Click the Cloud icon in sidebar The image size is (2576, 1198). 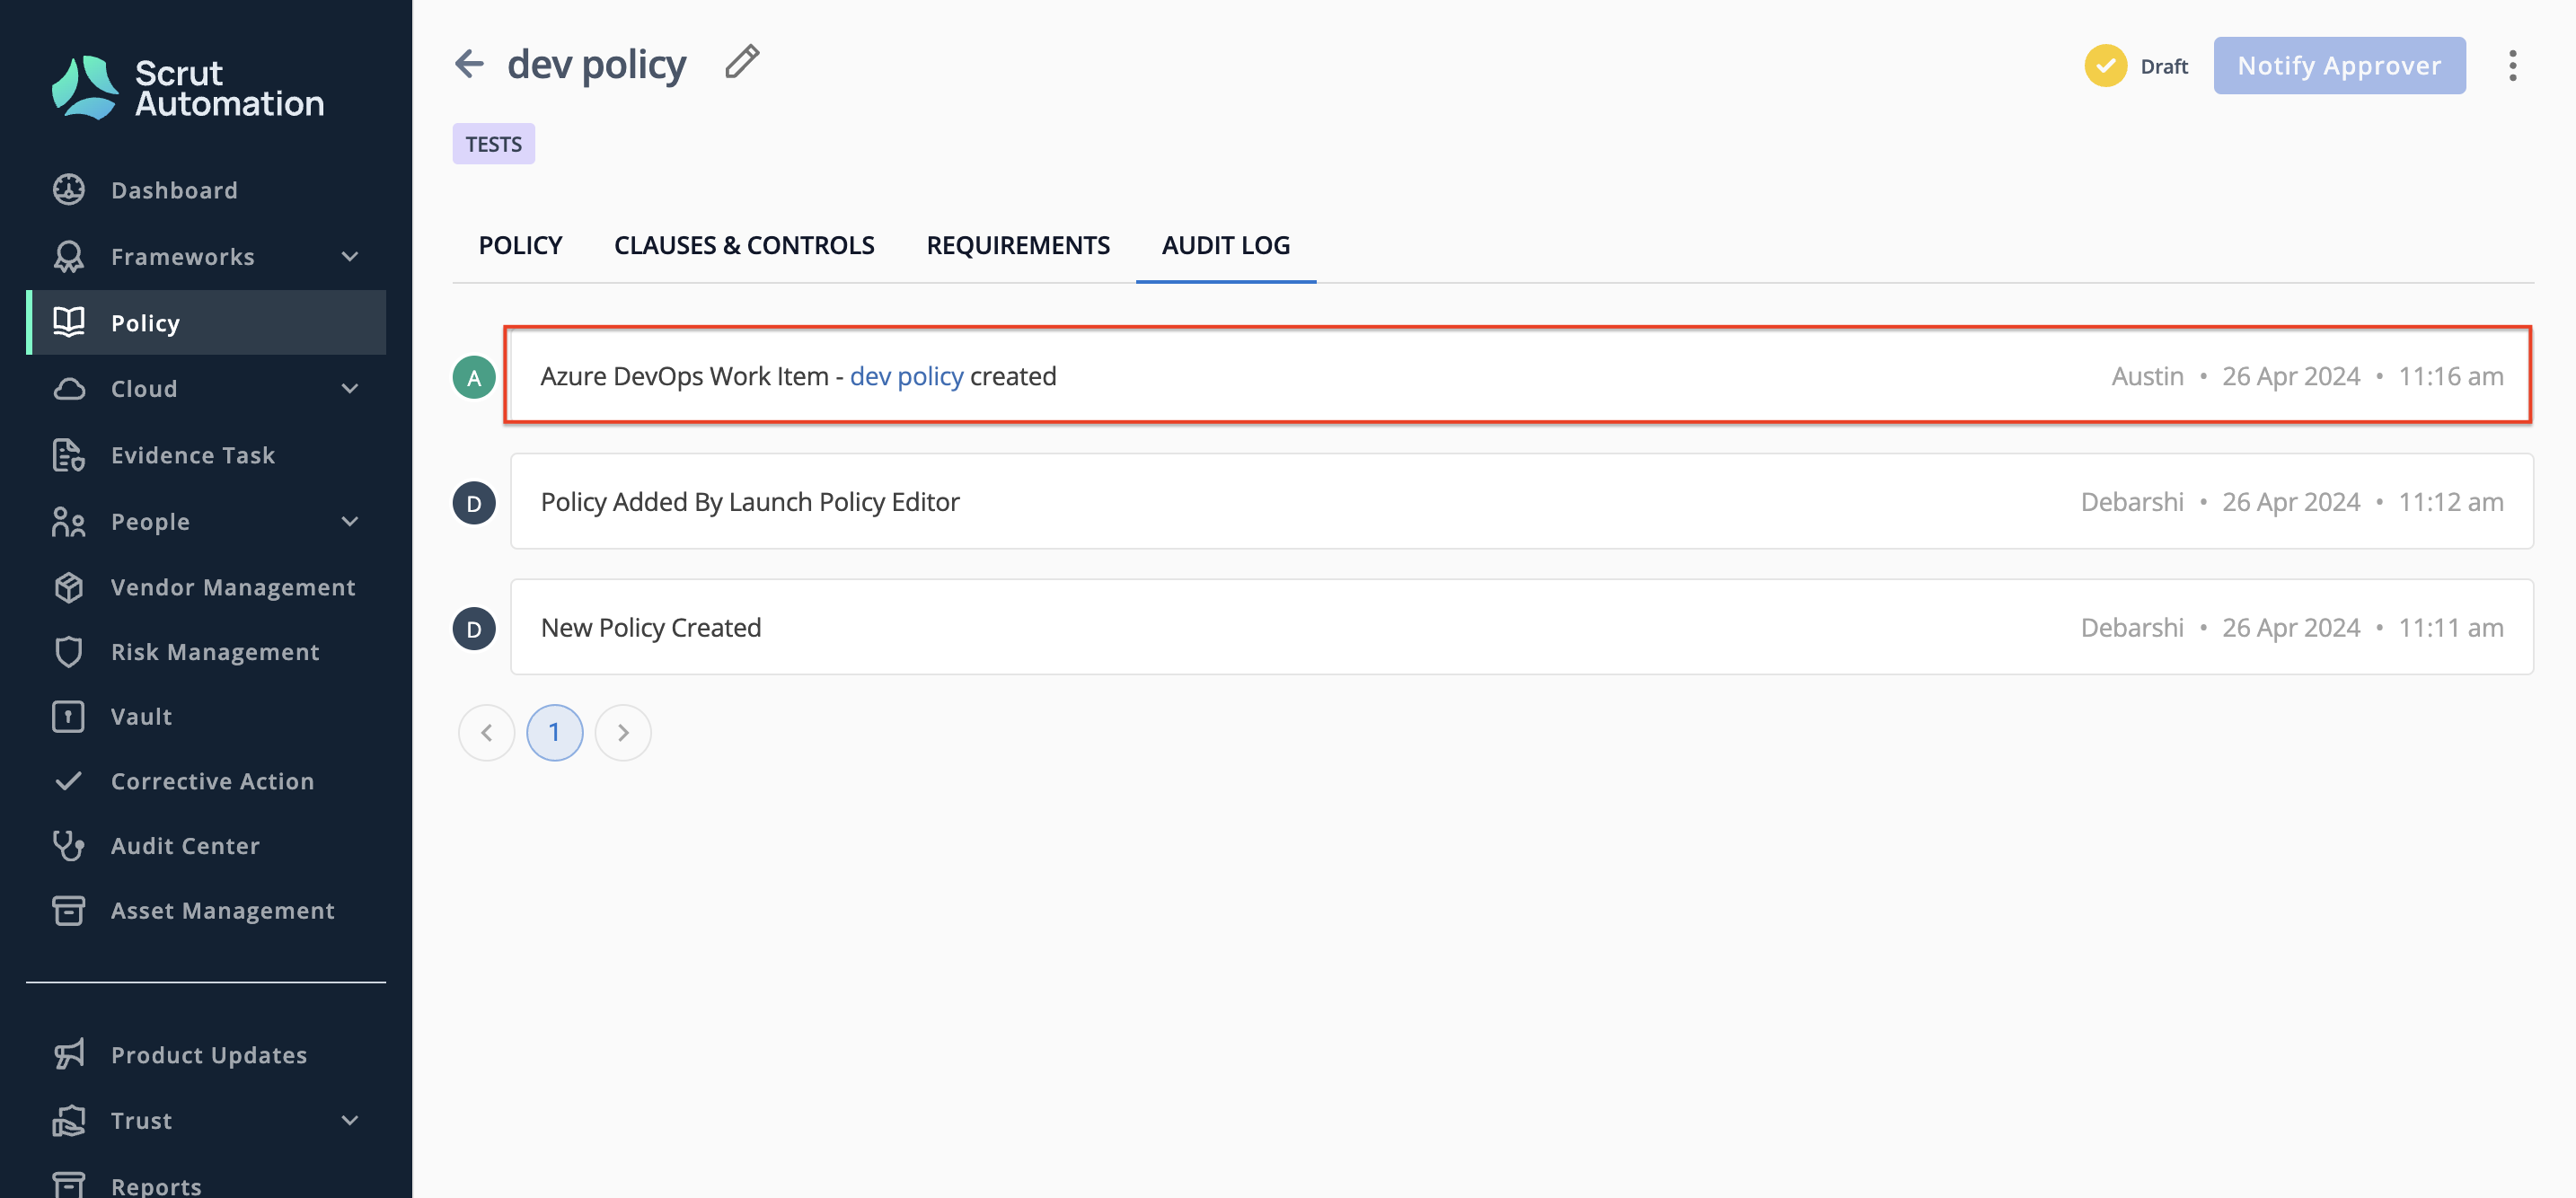[x=69, y=389]
